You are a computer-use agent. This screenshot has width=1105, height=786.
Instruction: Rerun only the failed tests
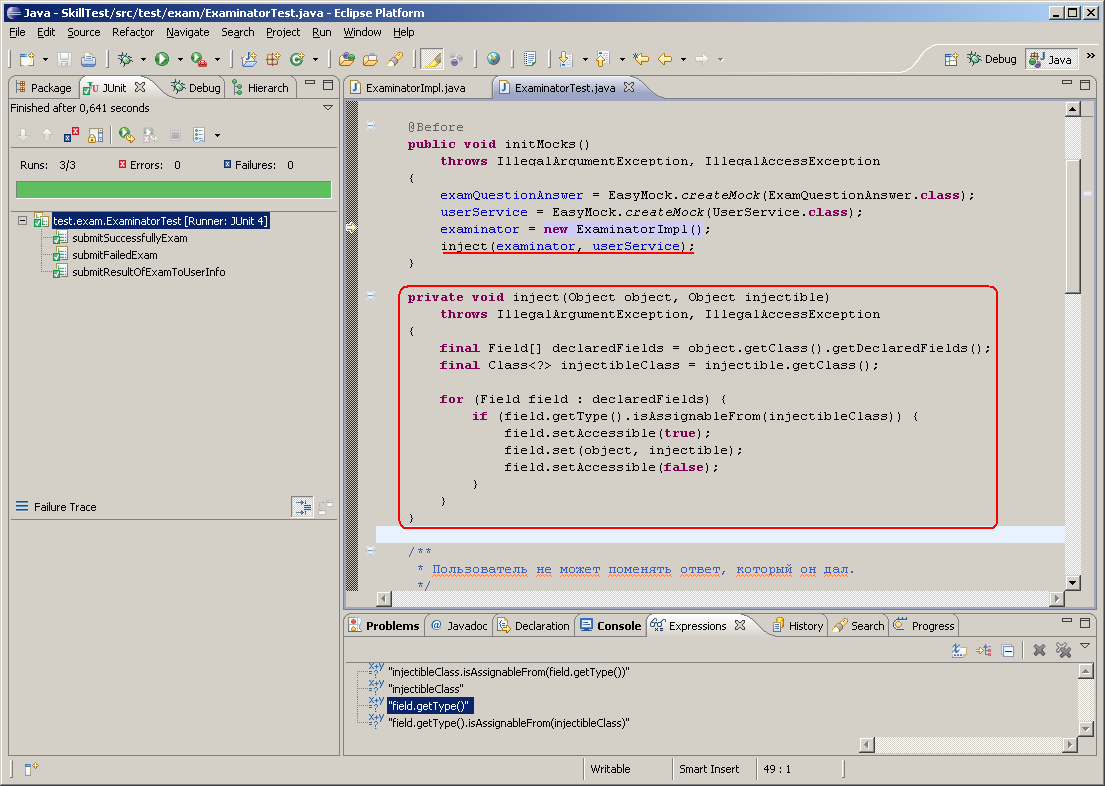point(149,135)
